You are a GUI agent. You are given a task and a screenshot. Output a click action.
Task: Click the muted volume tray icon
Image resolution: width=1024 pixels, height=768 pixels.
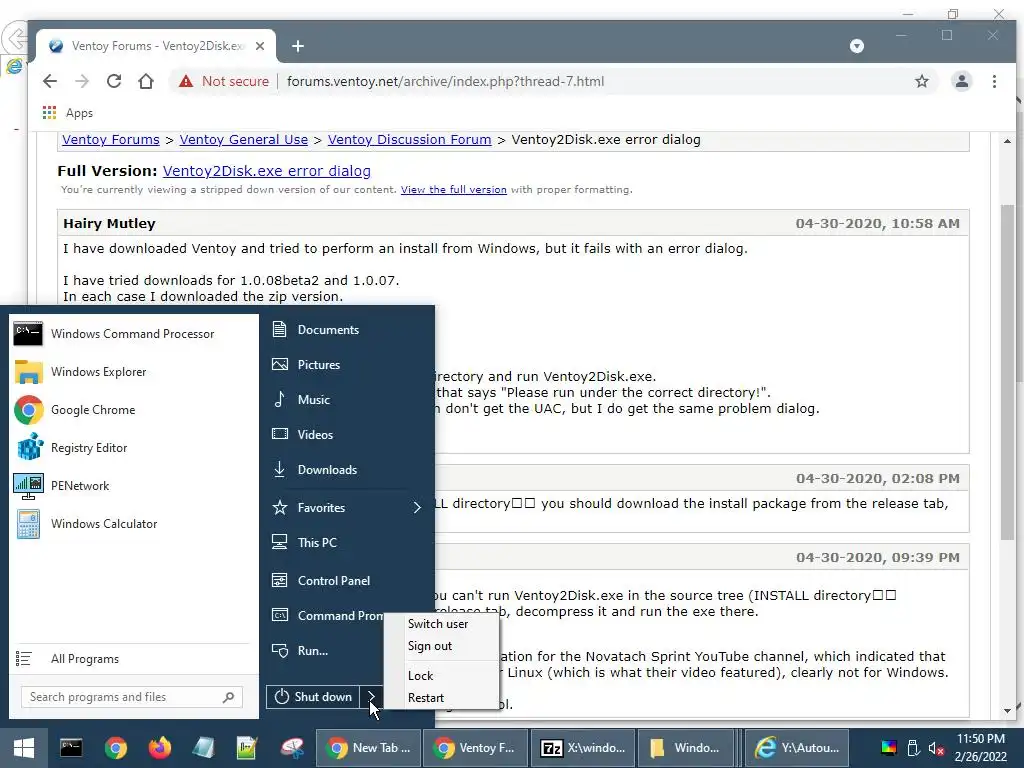936,748
